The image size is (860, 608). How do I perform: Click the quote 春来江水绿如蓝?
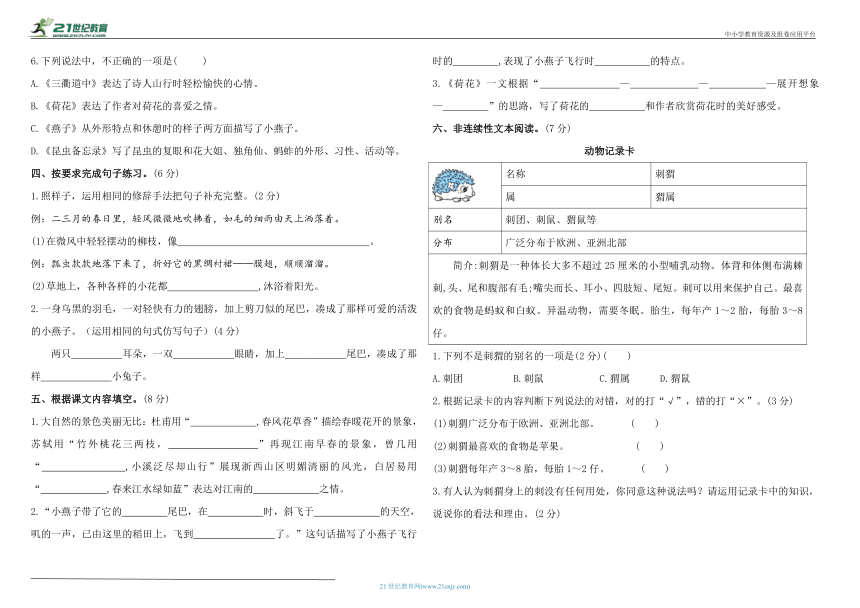point(148,489)
